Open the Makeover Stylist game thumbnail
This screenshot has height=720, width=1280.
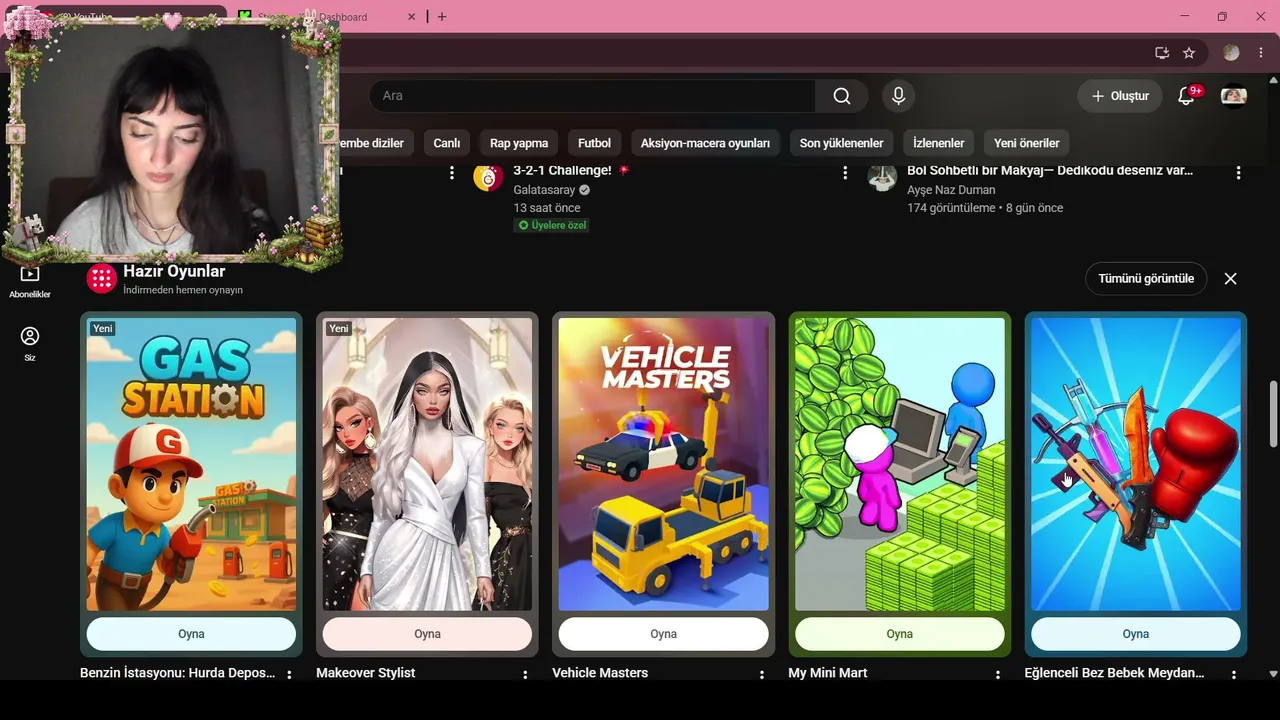[427, 464]
